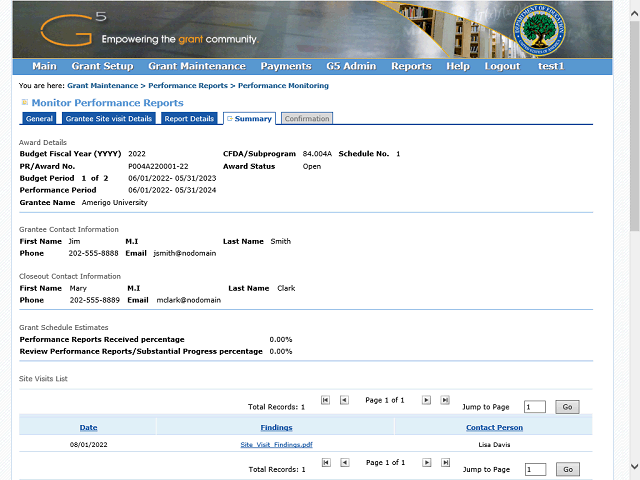Click next page icon in bottom pager

(426, 463)
